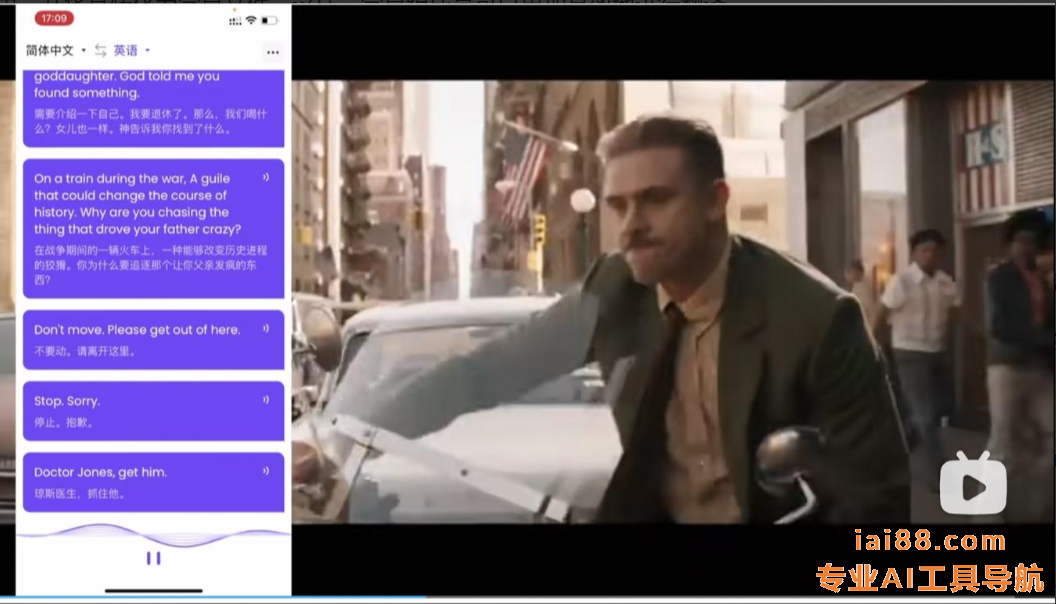This screenshot has height=604, width=1056.
Task: Play audio for 'Stop. Sorry.'
Action: [x=266, y=400]
